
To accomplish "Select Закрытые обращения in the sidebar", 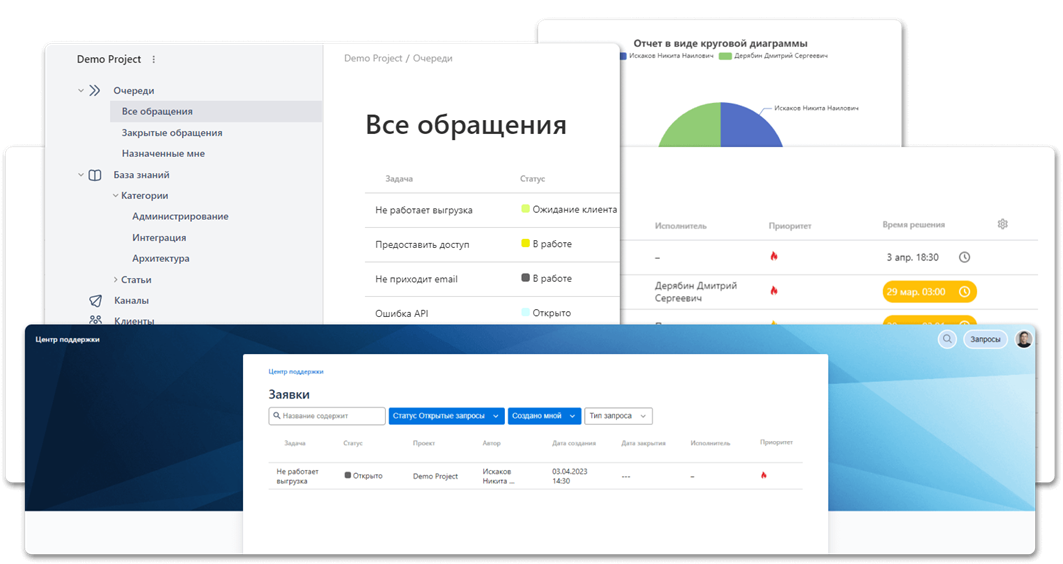I will pos(172,132).
